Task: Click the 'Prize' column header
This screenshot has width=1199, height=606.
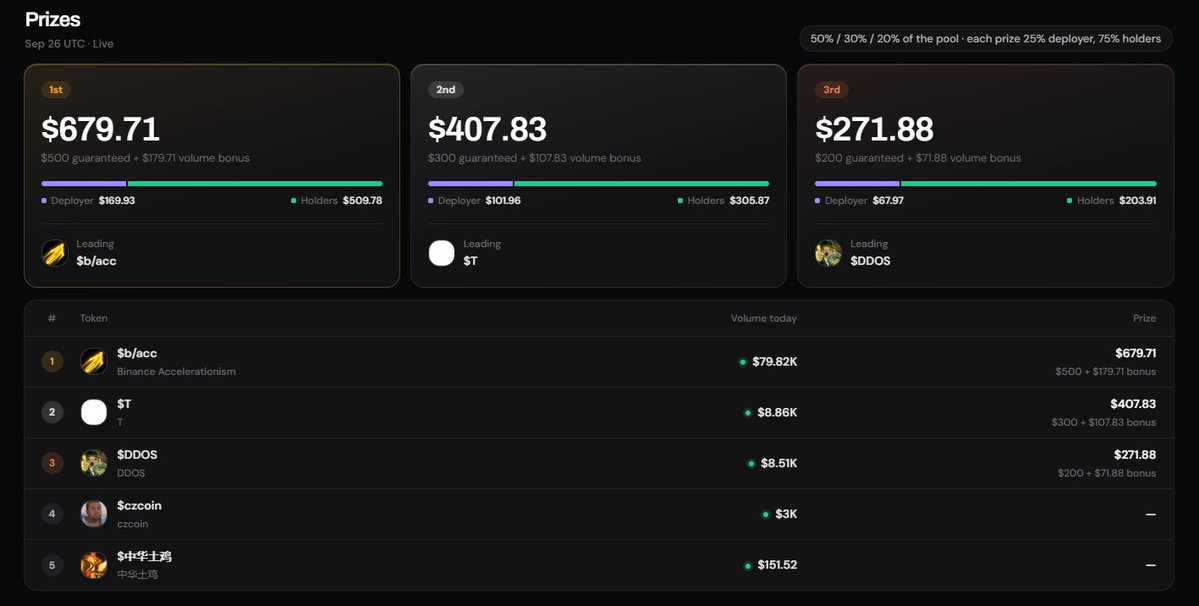Action: point(1145,318)
